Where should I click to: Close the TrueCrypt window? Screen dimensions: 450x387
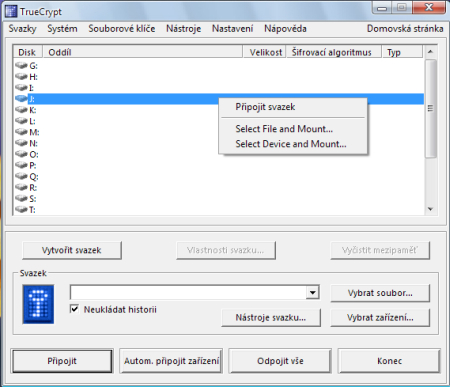coord(429,7)
